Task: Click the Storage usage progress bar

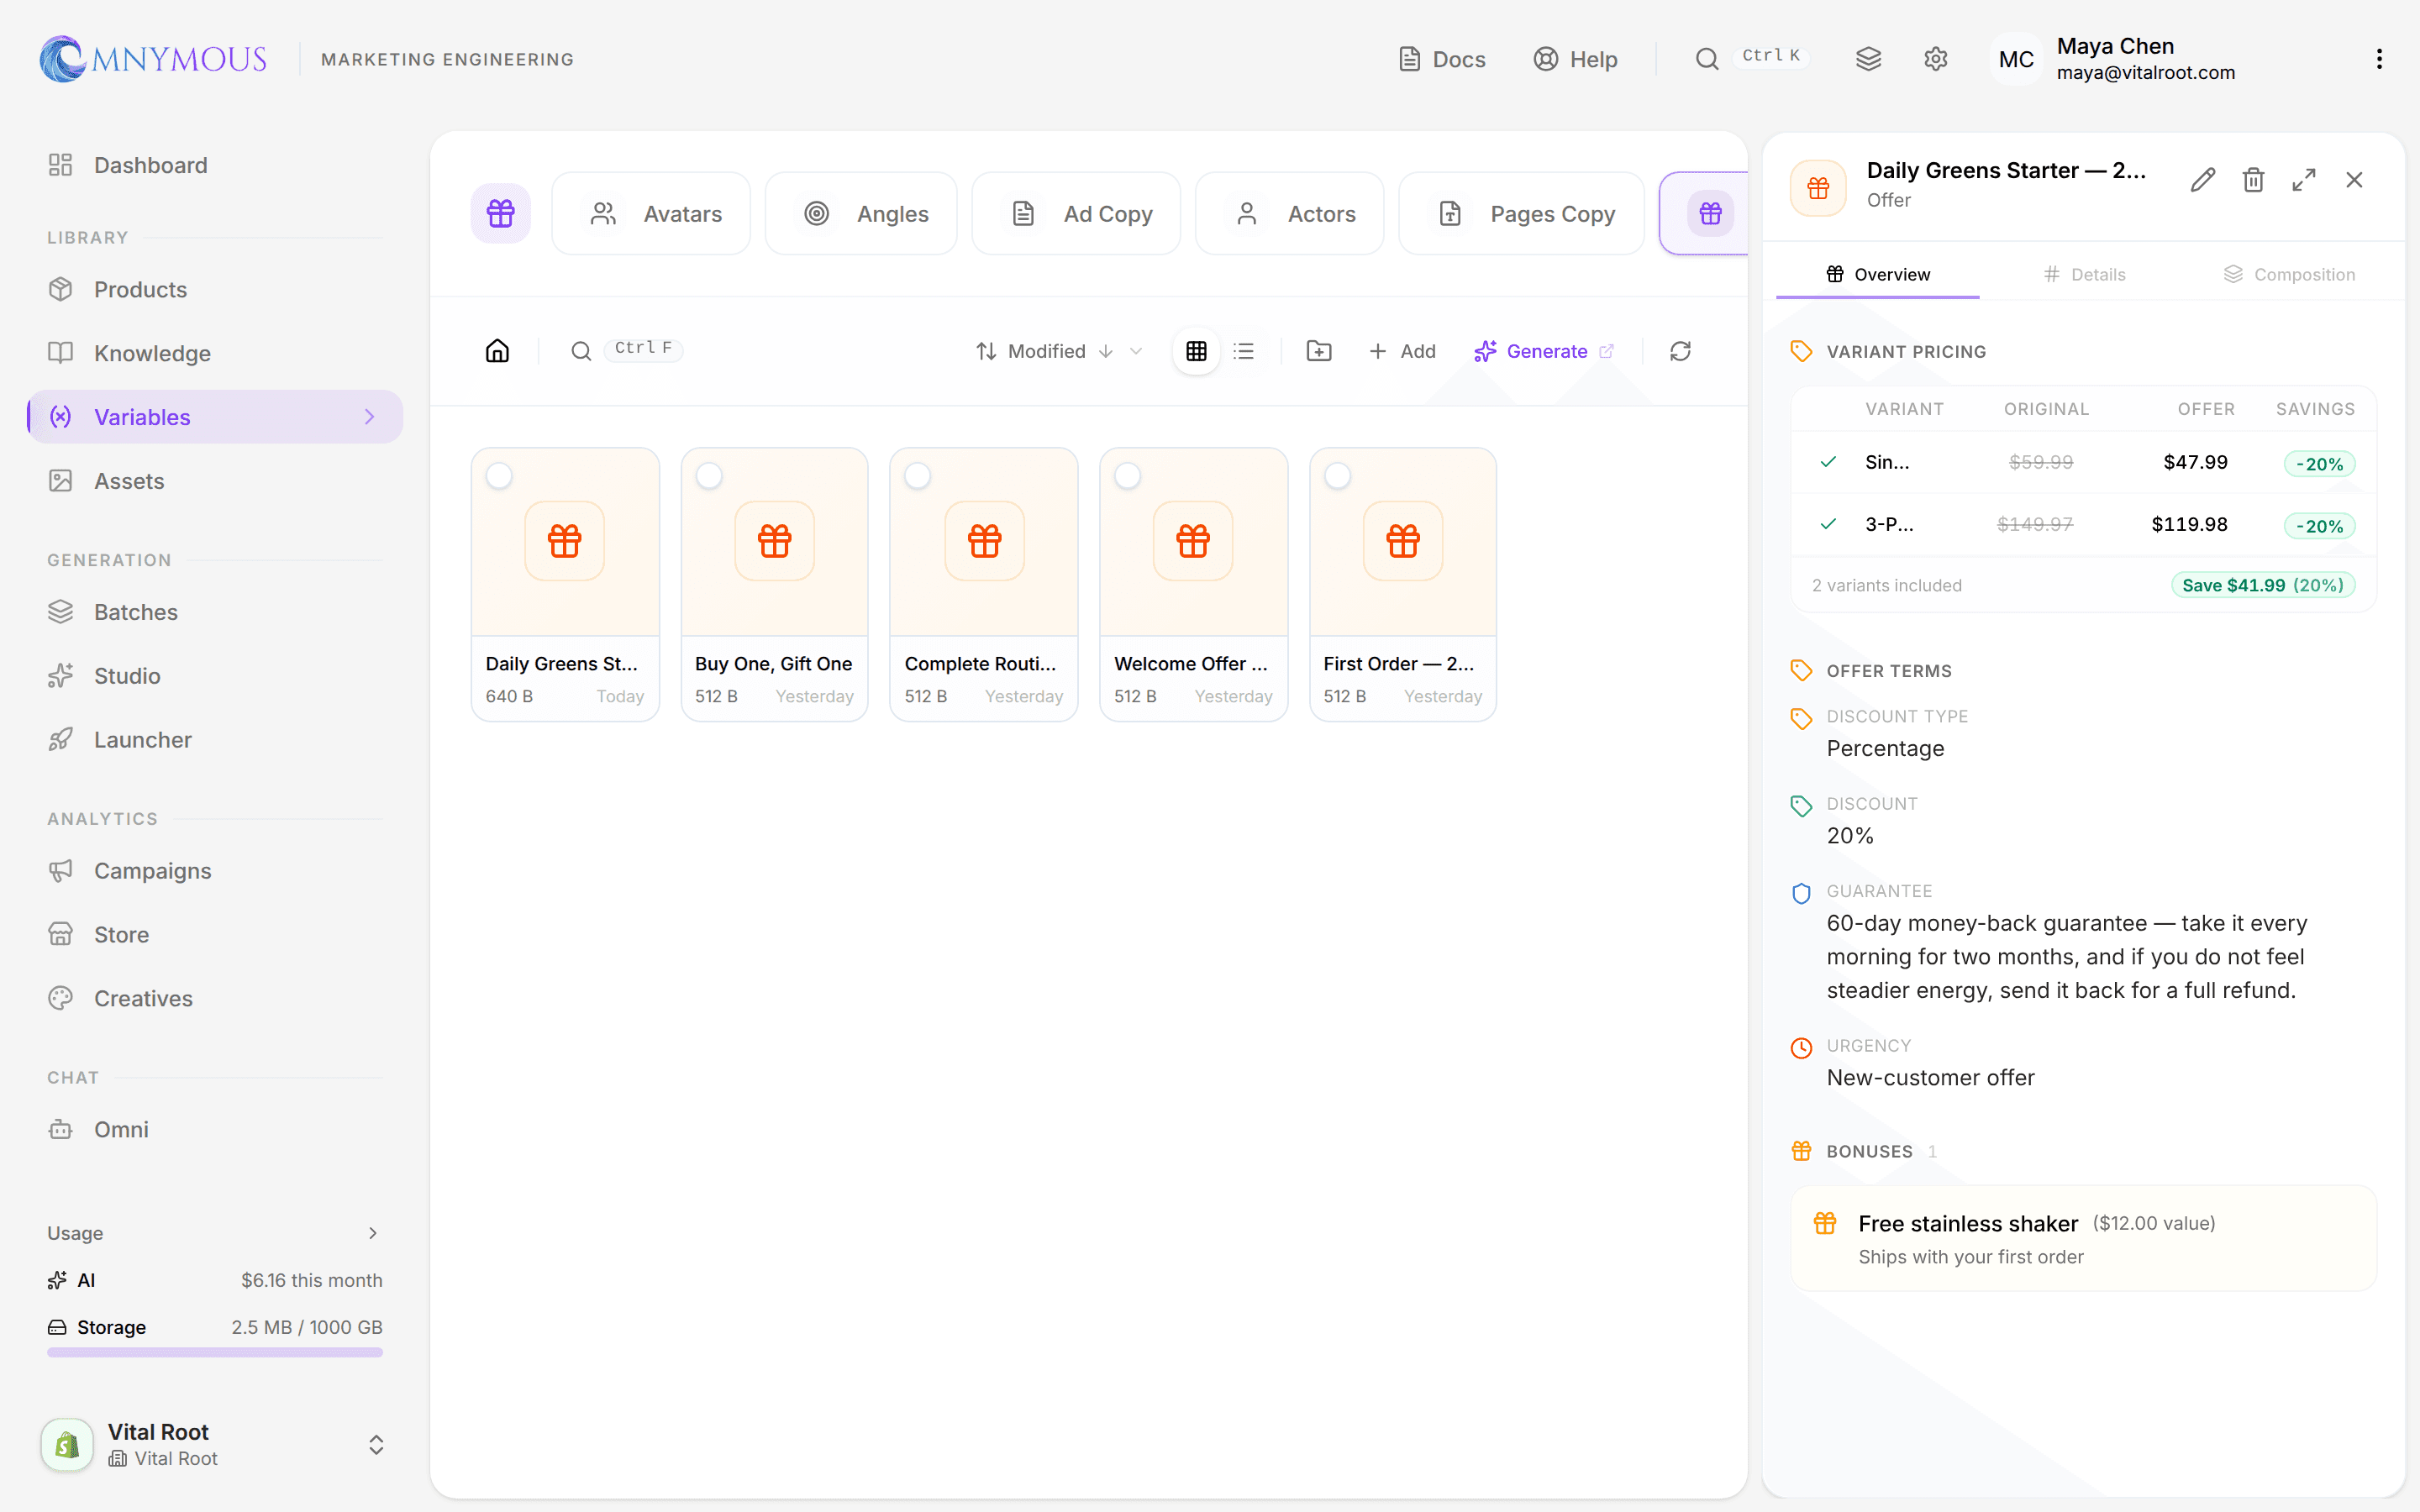Action: click(x=215, y=1352)
